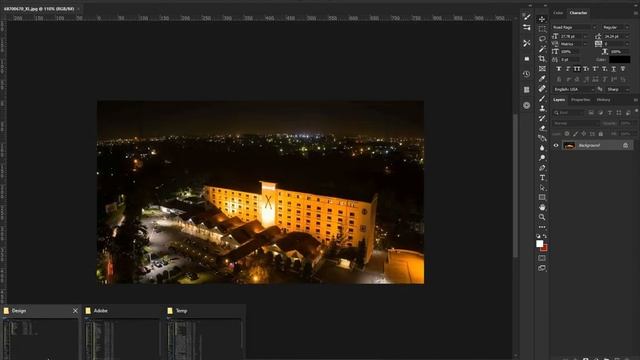Toggle Quick Mask mode
Image resolution: width=640 pixels, height=360 pixels.
[542, 258]
